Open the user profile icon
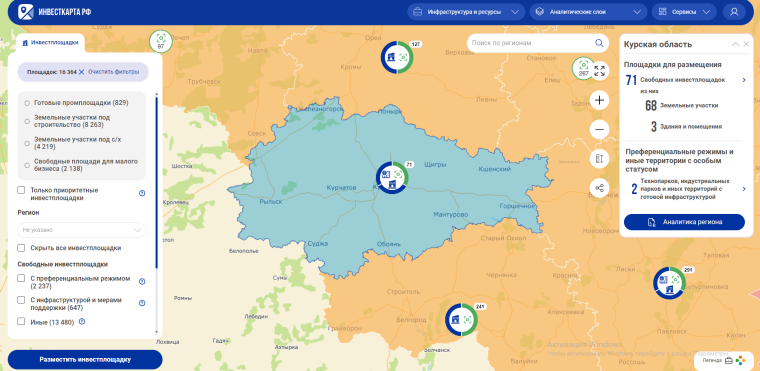The height and width of the screenshot is (371, 760). [x=734, y=12]
